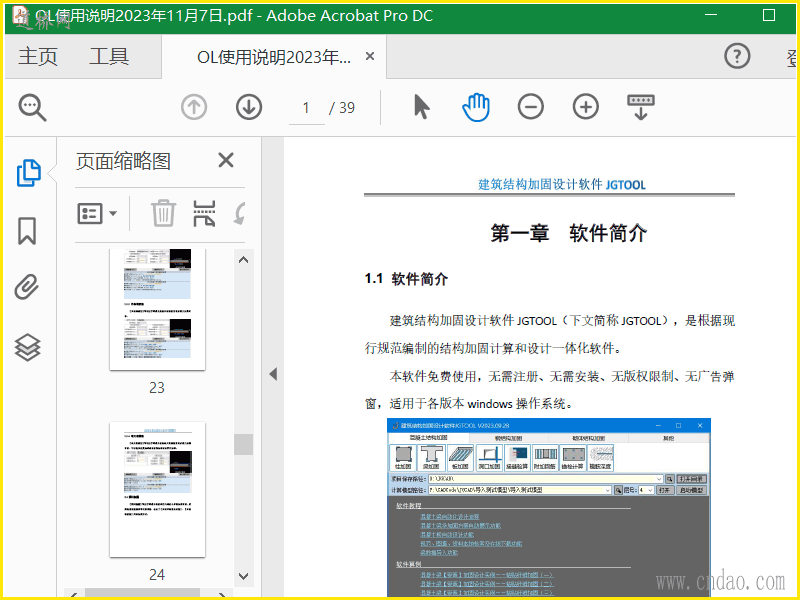Click the thumbnail label 24
Screen dimensions: 800x600
pyautogui.click(x=157, y=575)
